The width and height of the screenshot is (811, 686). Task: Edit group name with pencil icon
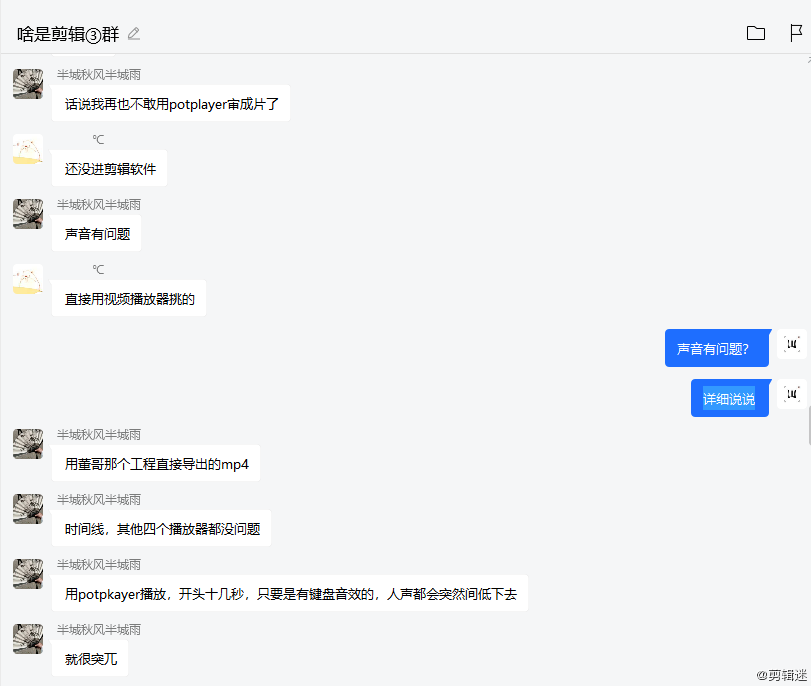click(134, 34)
